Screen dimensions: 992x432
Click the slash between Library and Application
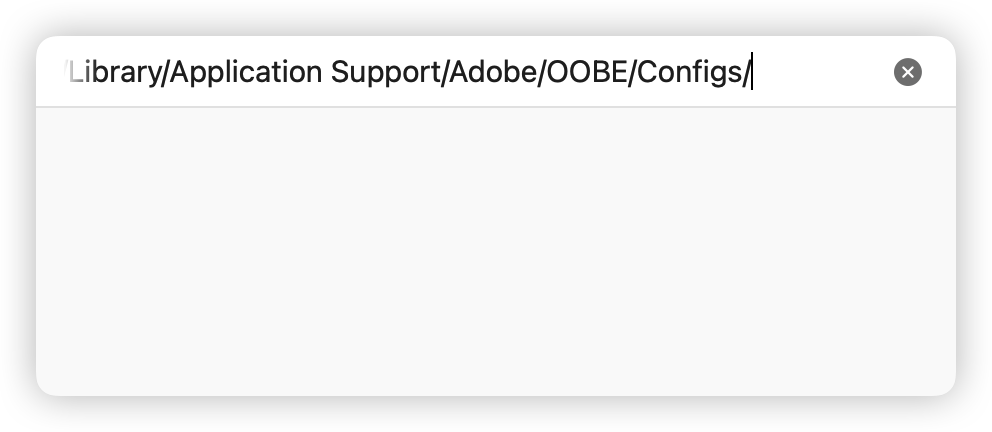[x=166, y=72]
